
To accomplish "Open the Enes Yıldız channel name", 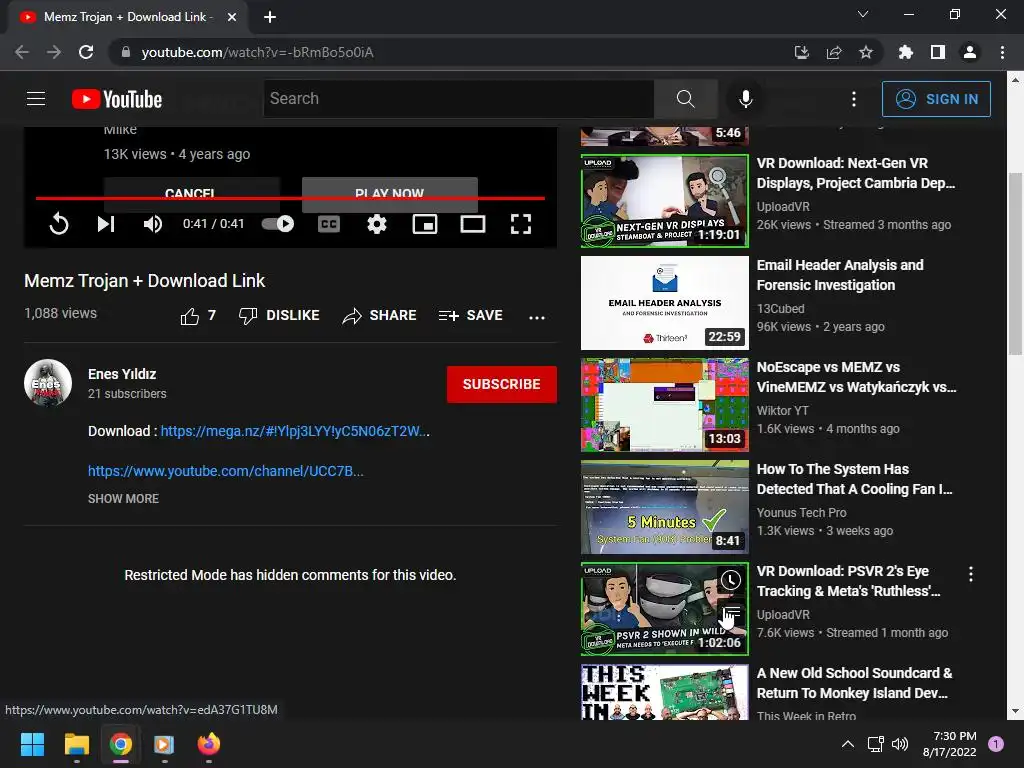I will tap(122, 374).
